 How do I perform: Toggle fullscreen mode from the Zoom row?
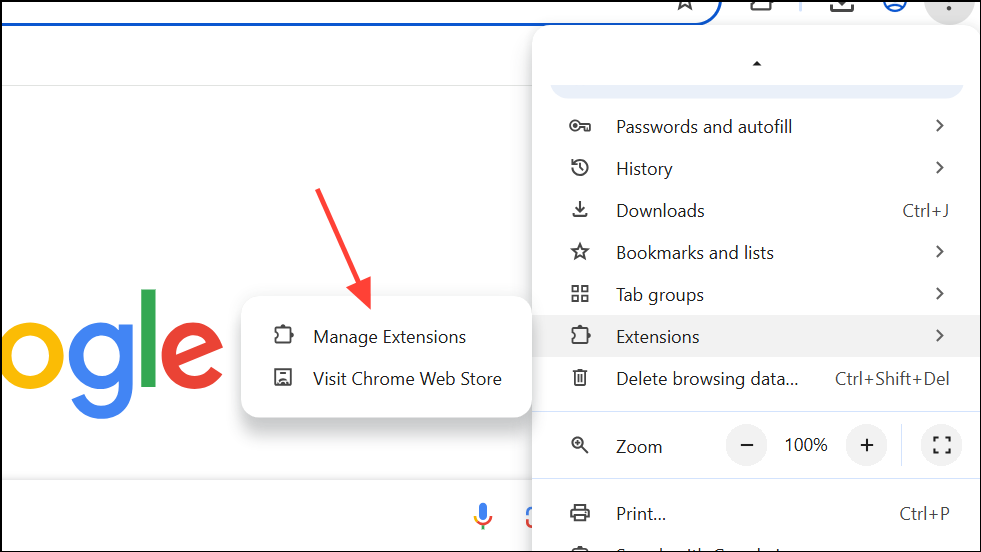[940, 446]
